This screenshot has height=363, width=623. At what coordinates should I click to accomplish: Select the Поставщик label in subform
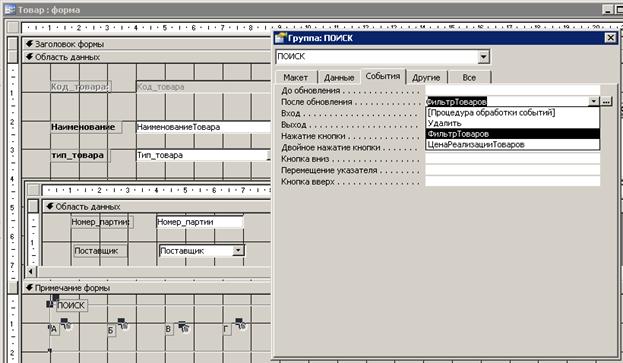tap(100, 251)
